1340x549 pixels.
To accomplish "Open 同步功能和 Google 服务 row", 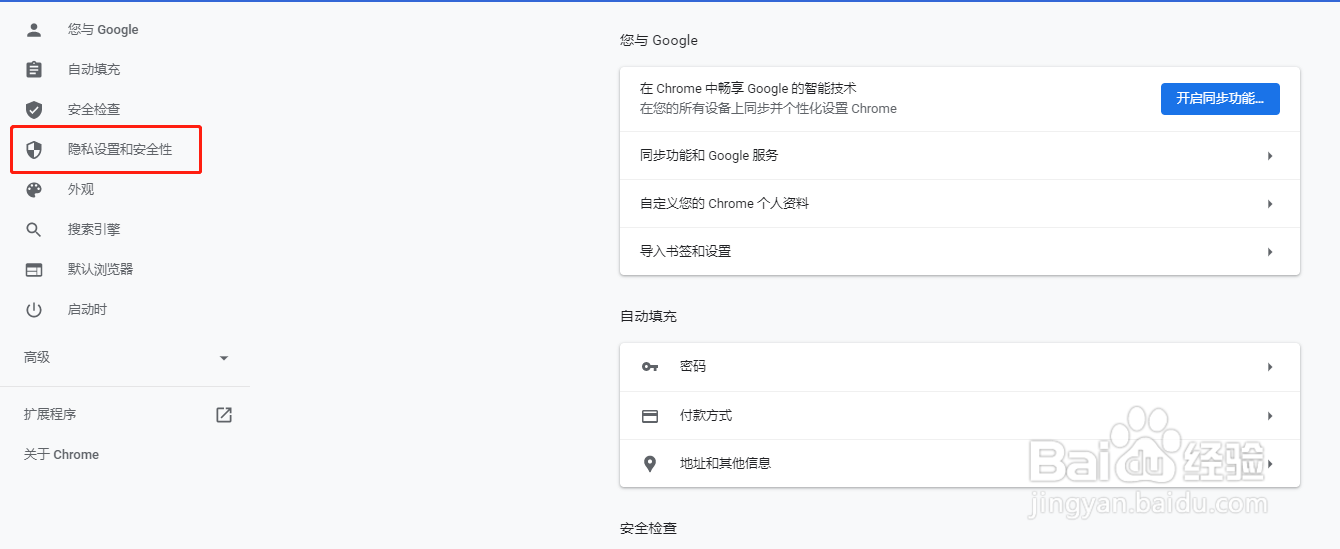I will coord(960,156).
